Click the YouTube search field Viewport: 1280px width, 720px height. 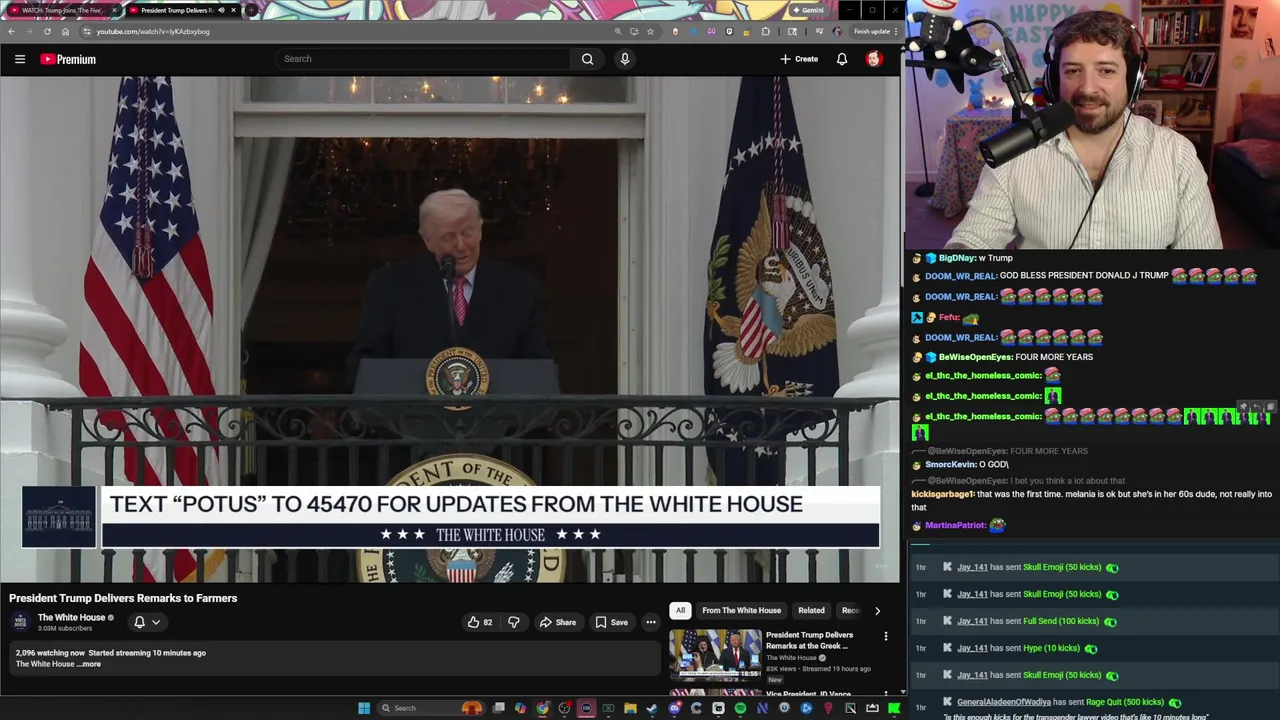click(425, 59)
